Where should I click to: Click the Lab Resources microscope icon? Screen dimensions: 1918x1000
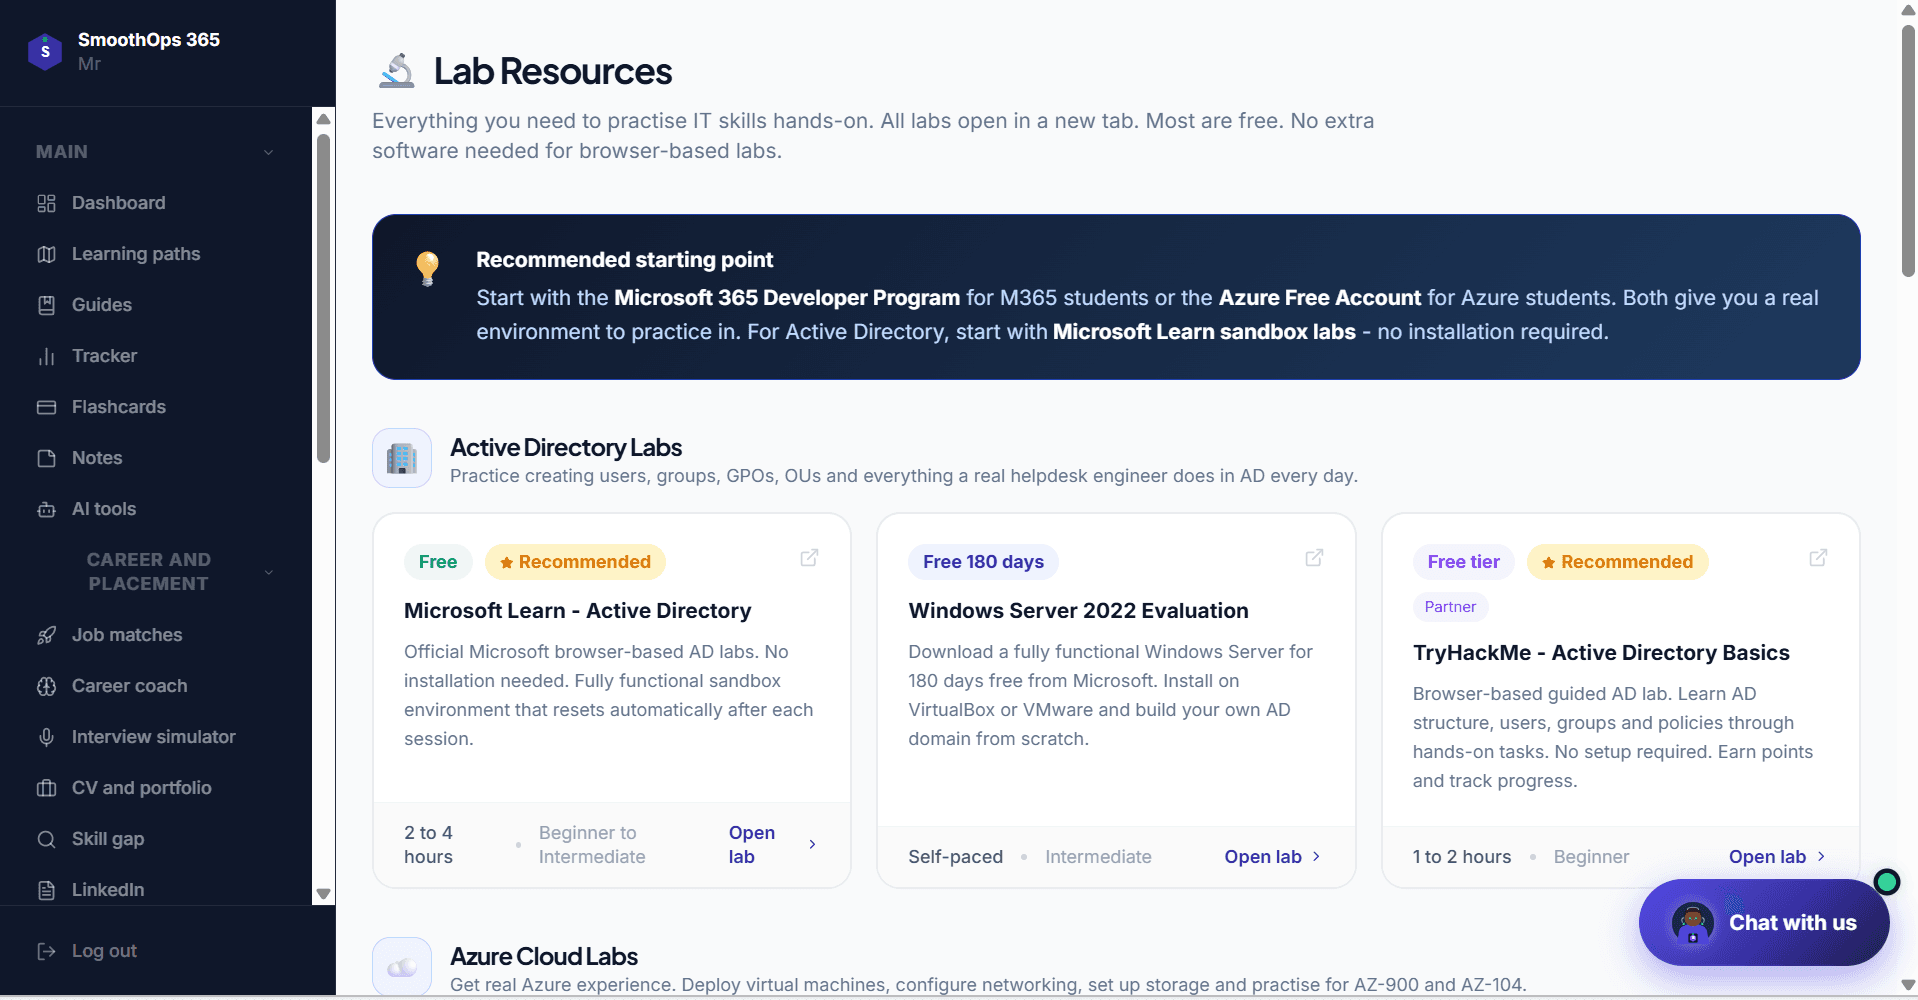click(x=397, y=71)
